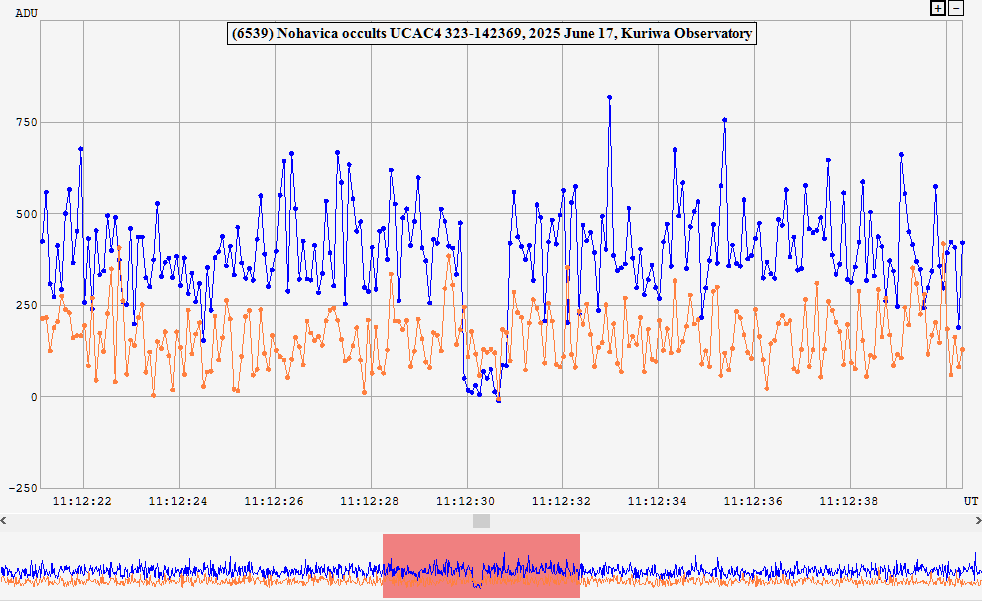This screenshot has width=982, height=601.
Task: Click the scrollbar left arrow
Action: pos(5,520)
